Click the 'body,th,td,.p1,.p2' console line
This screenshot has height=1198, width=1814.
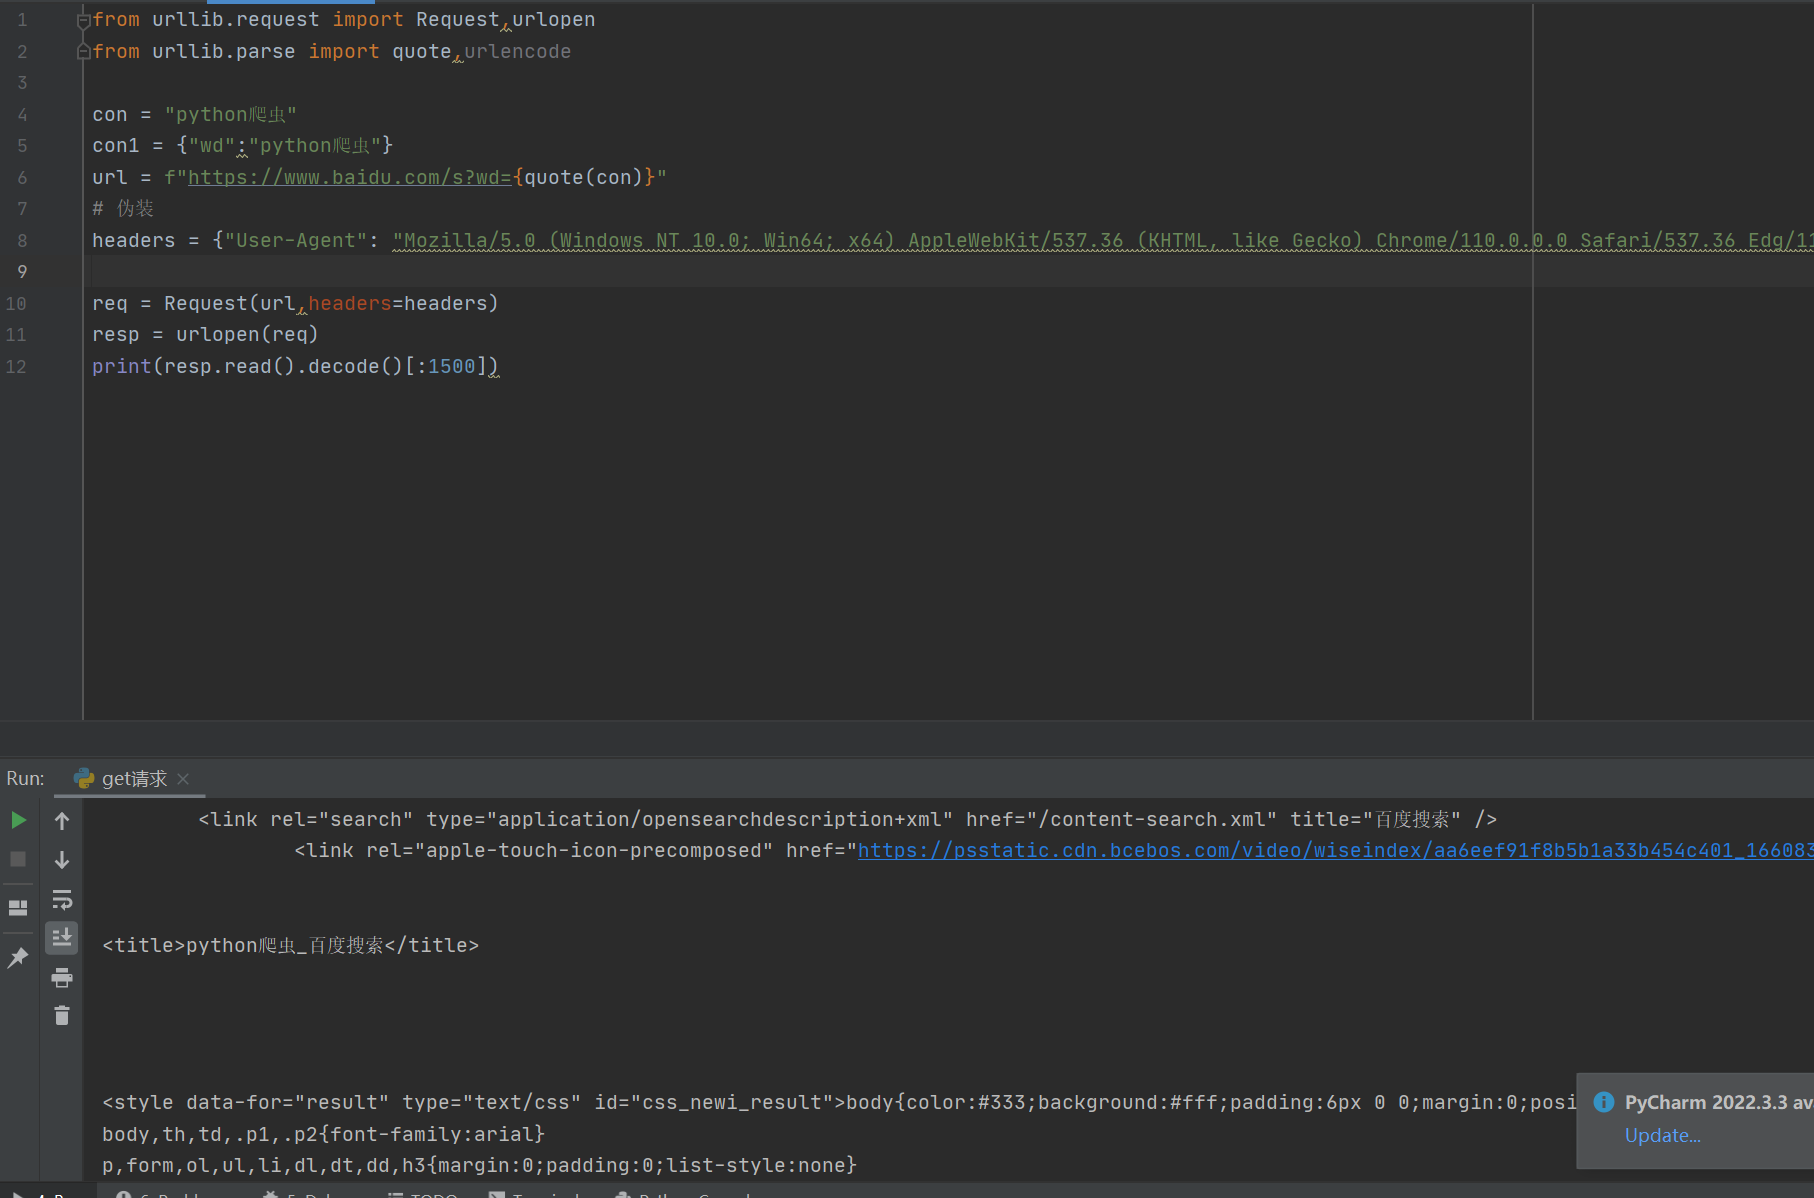(324, 1134)
